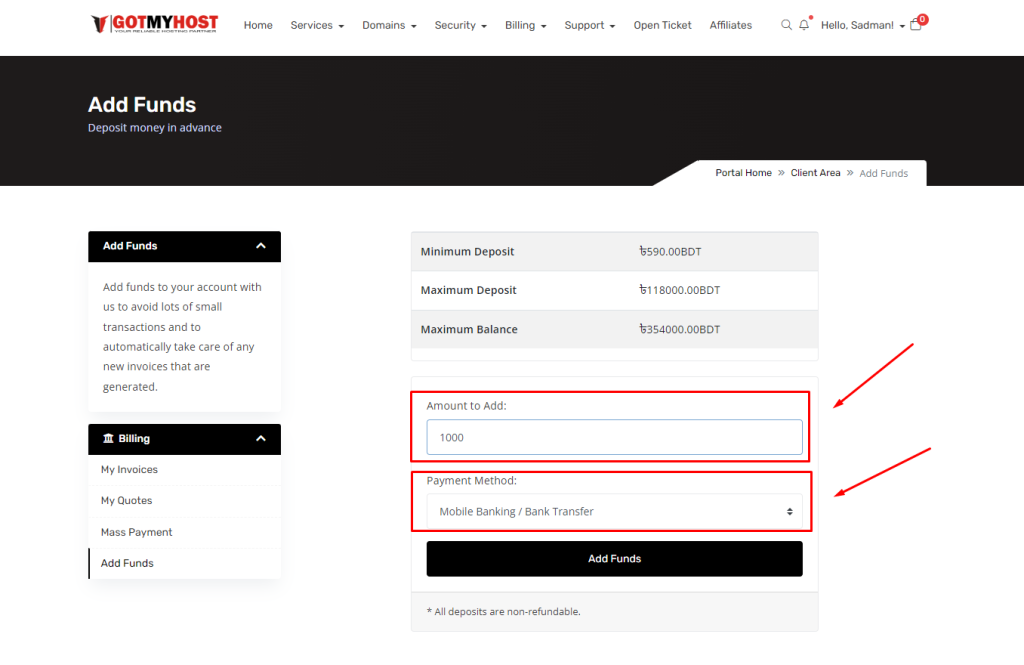
Task: Open the search icon in header
Action: click(786, 25)
